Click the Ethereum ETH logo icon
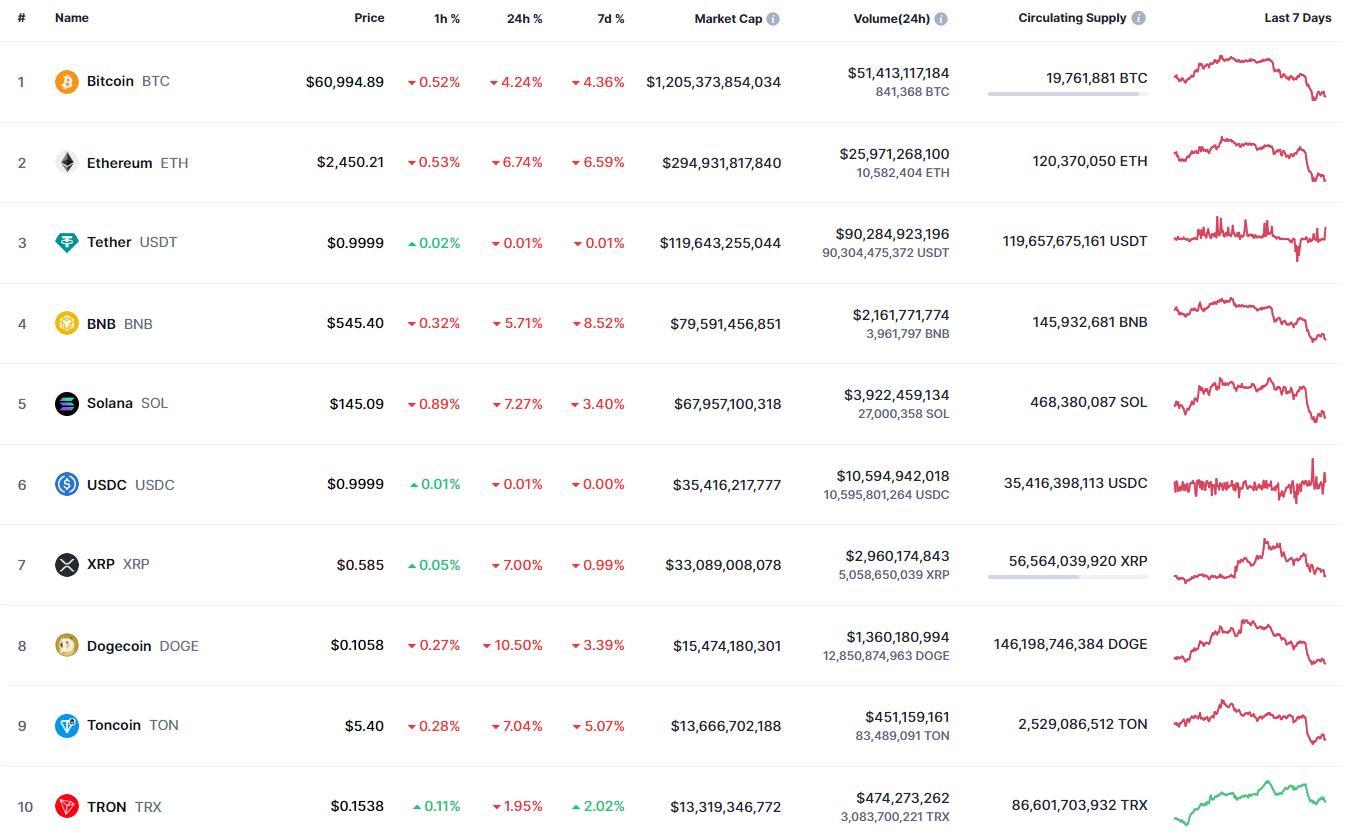Viewport: 1358px width, 838px height. (66, 161)
